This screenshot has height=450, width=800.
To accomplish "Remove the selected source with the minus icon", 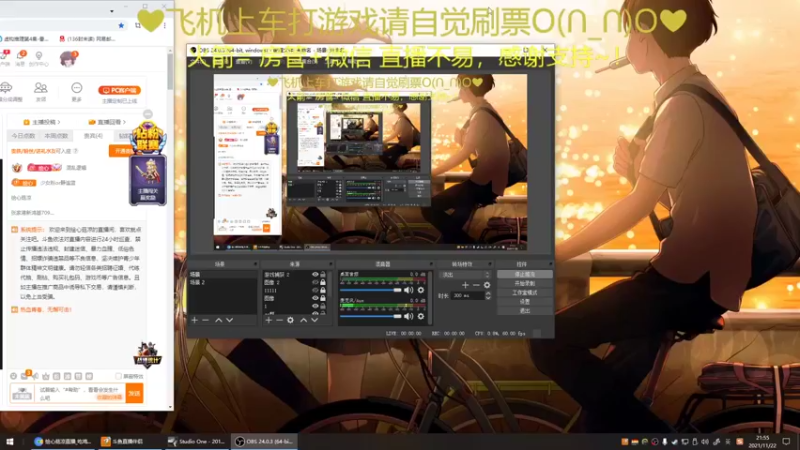I will coord(279,320).
